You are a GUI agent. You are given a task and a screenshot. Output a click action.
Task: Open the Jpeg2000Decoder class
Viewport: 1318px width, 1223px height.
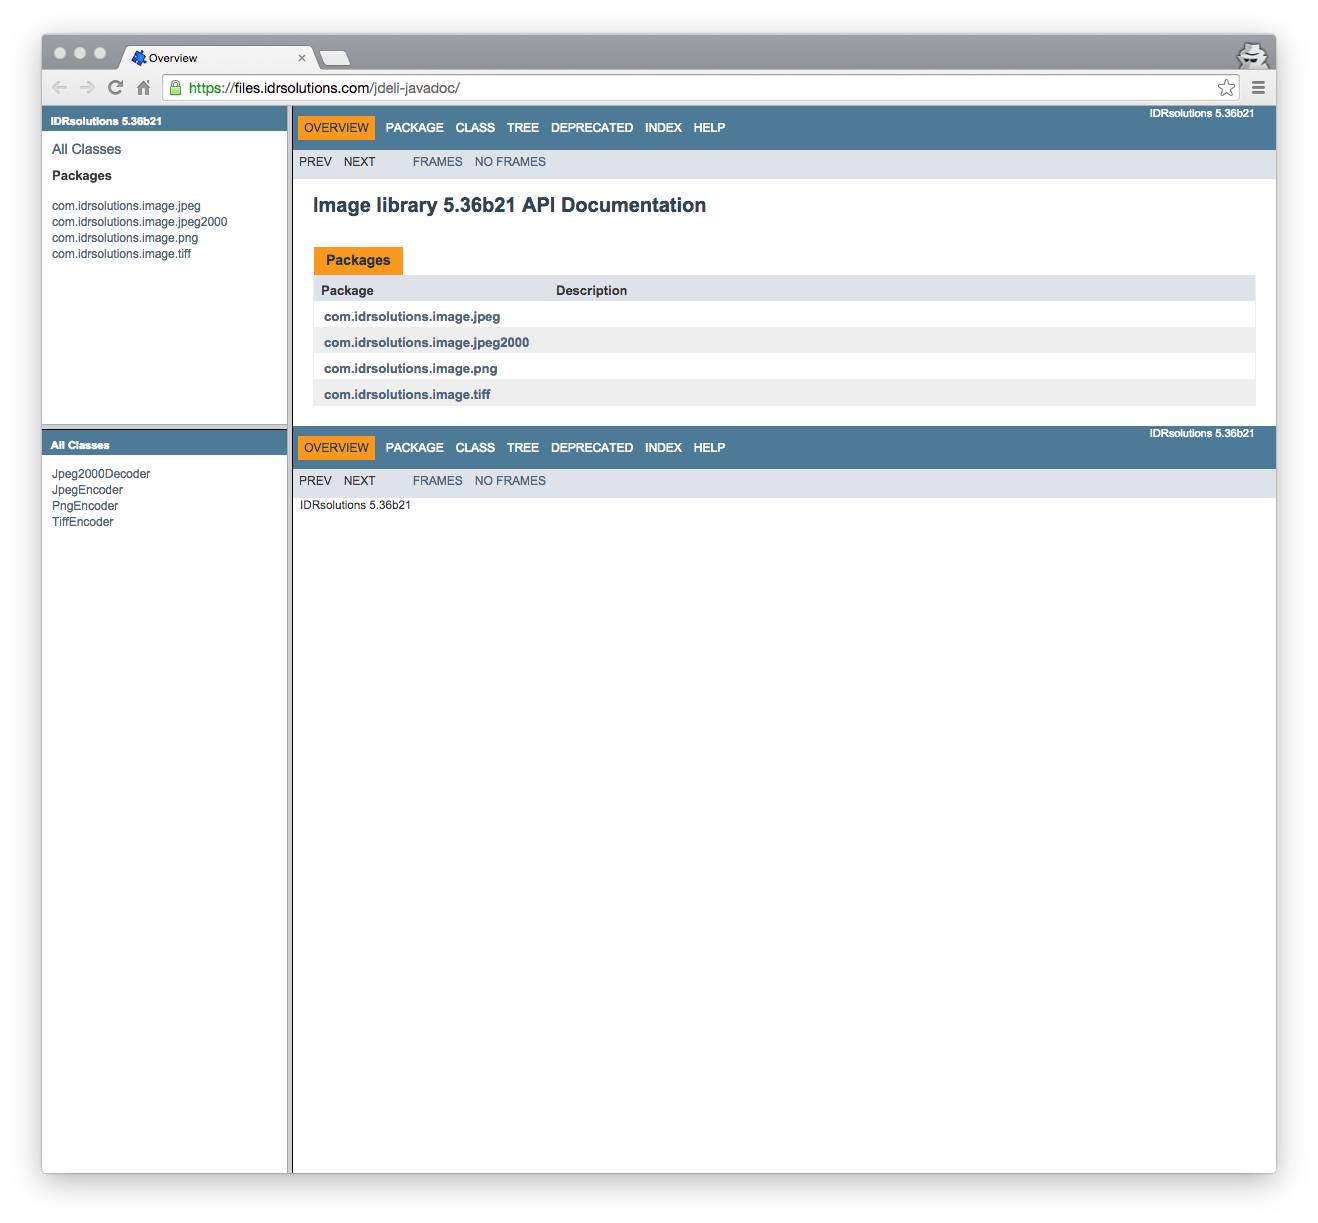click(x=101, y=474)
